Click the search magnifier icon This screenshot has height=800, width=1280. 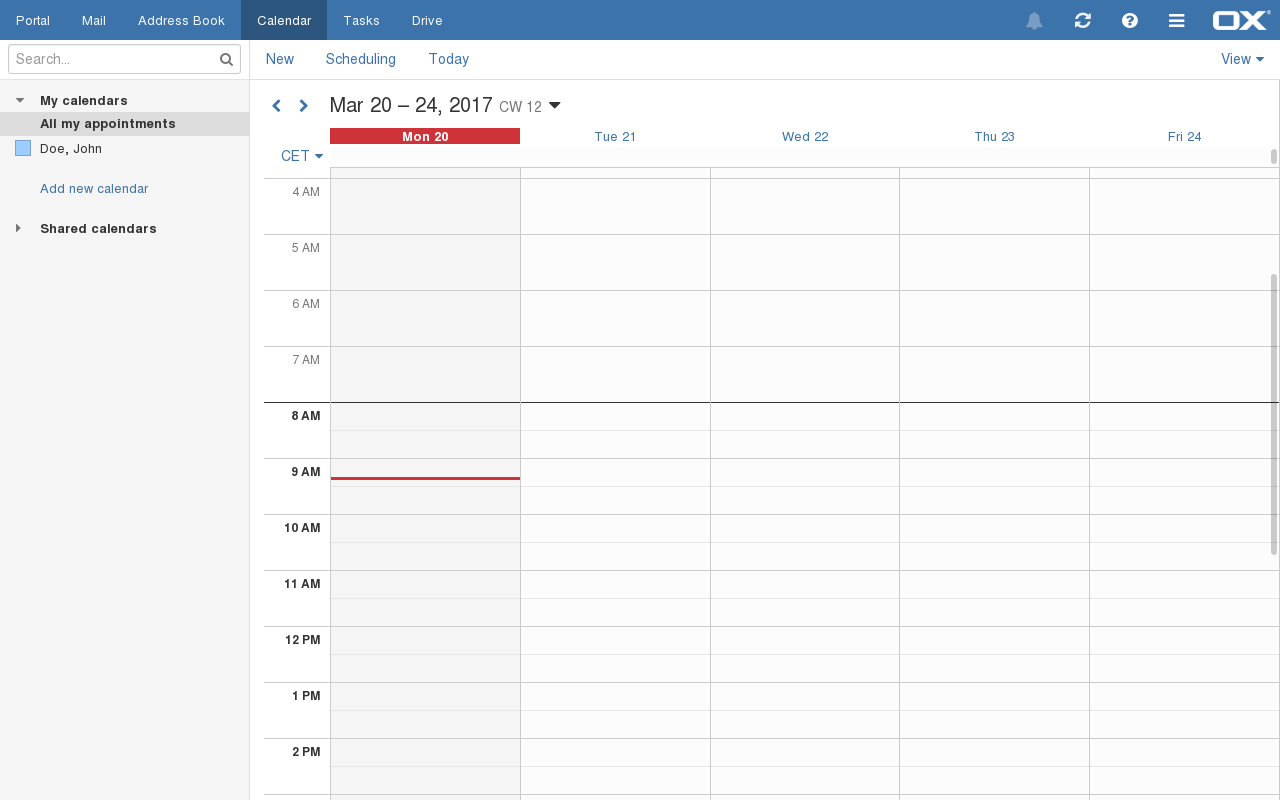226,60
